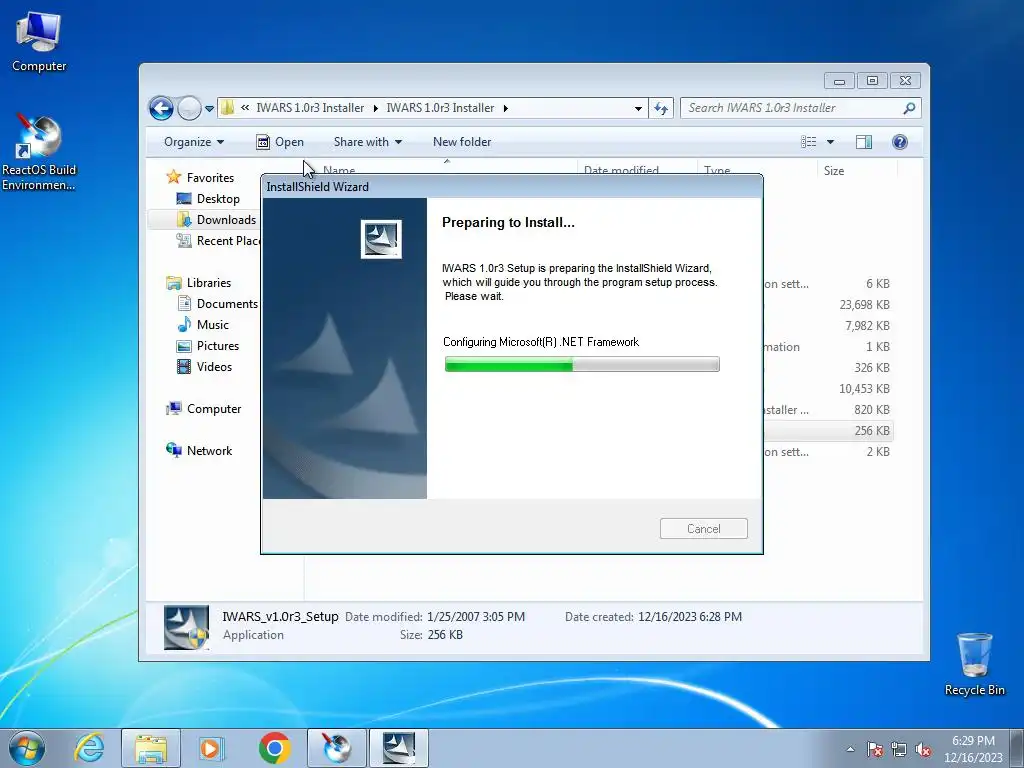
Task: Open the more view options dropdown arrow
Action: (x=830, y=142)
